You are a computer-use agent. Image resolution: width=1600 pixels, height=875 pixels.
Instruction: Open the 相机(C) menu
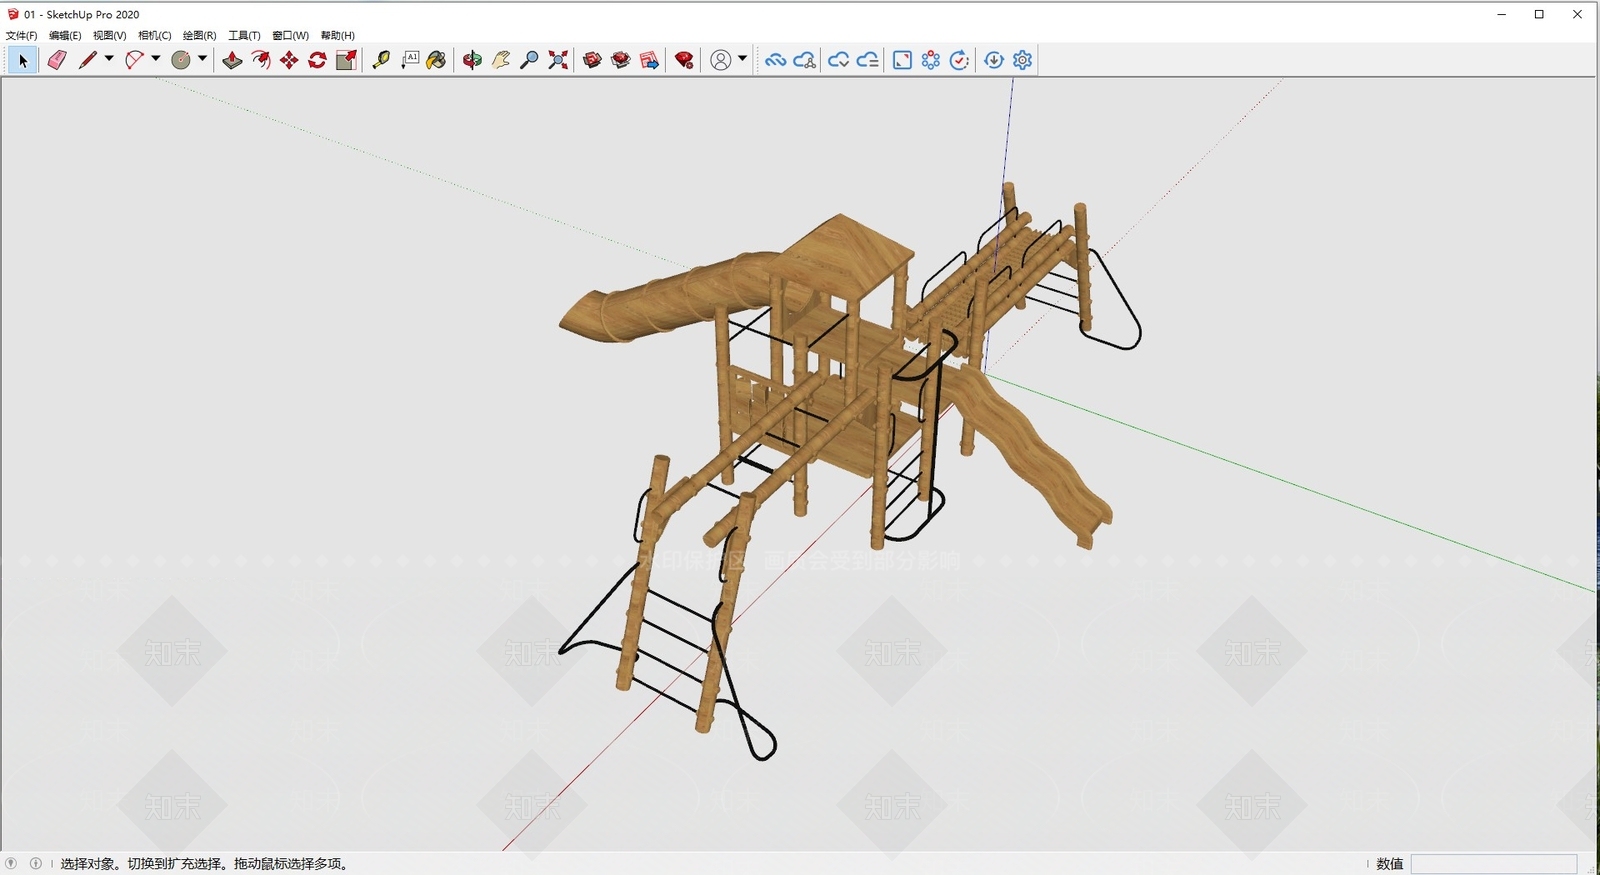click(155, 35)
